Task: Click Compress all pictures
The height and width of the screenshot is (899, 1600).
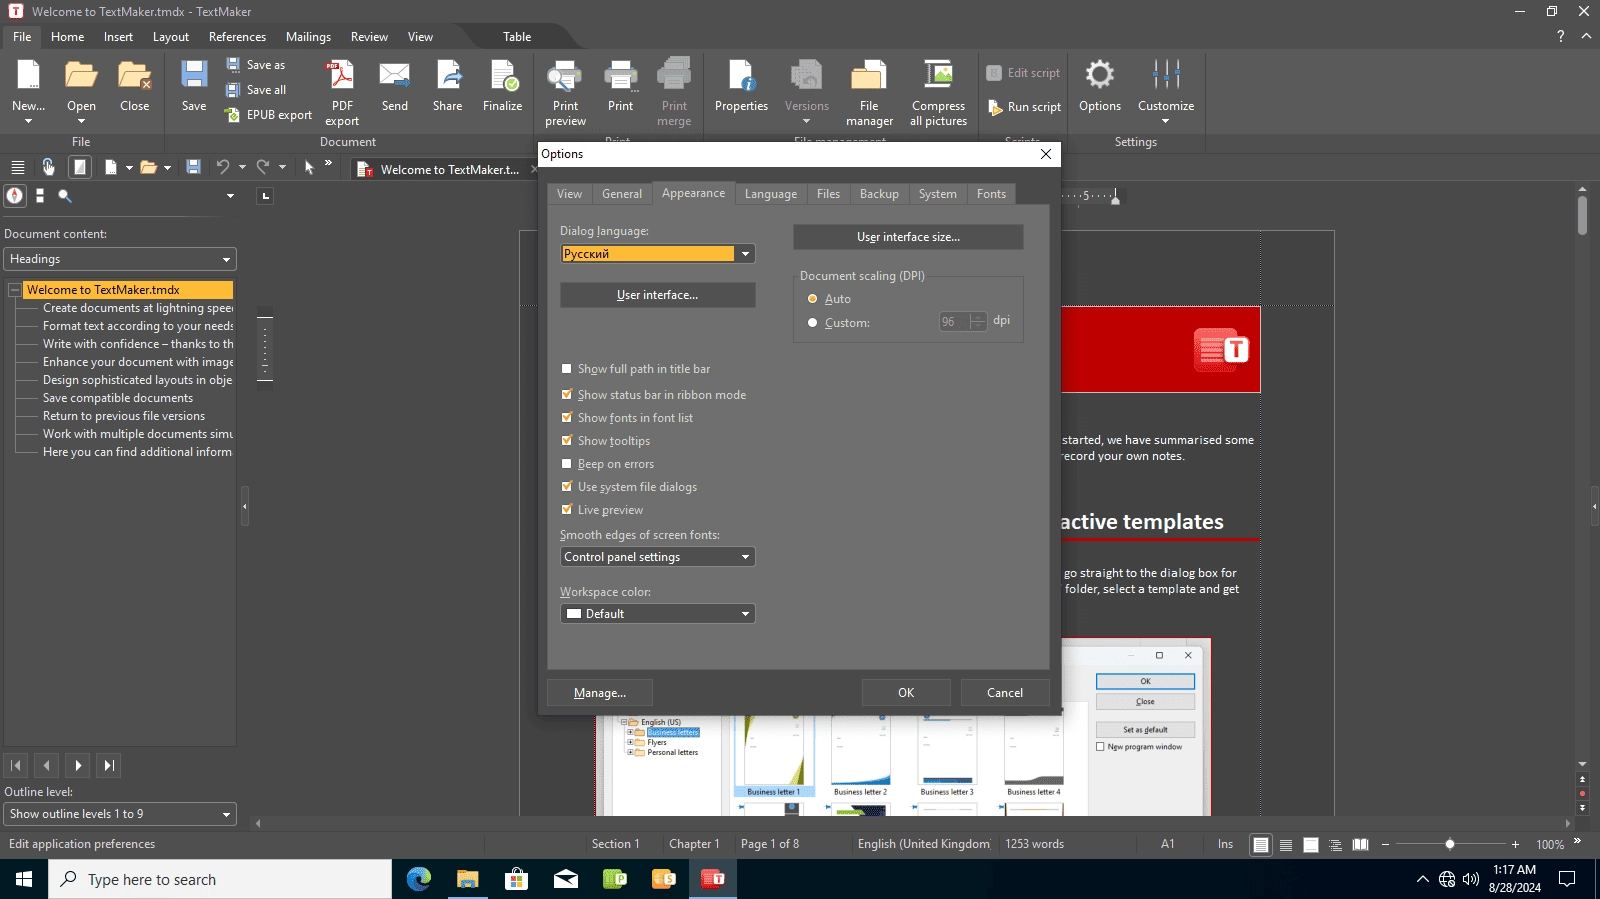Action: click(x=938, y=92)
